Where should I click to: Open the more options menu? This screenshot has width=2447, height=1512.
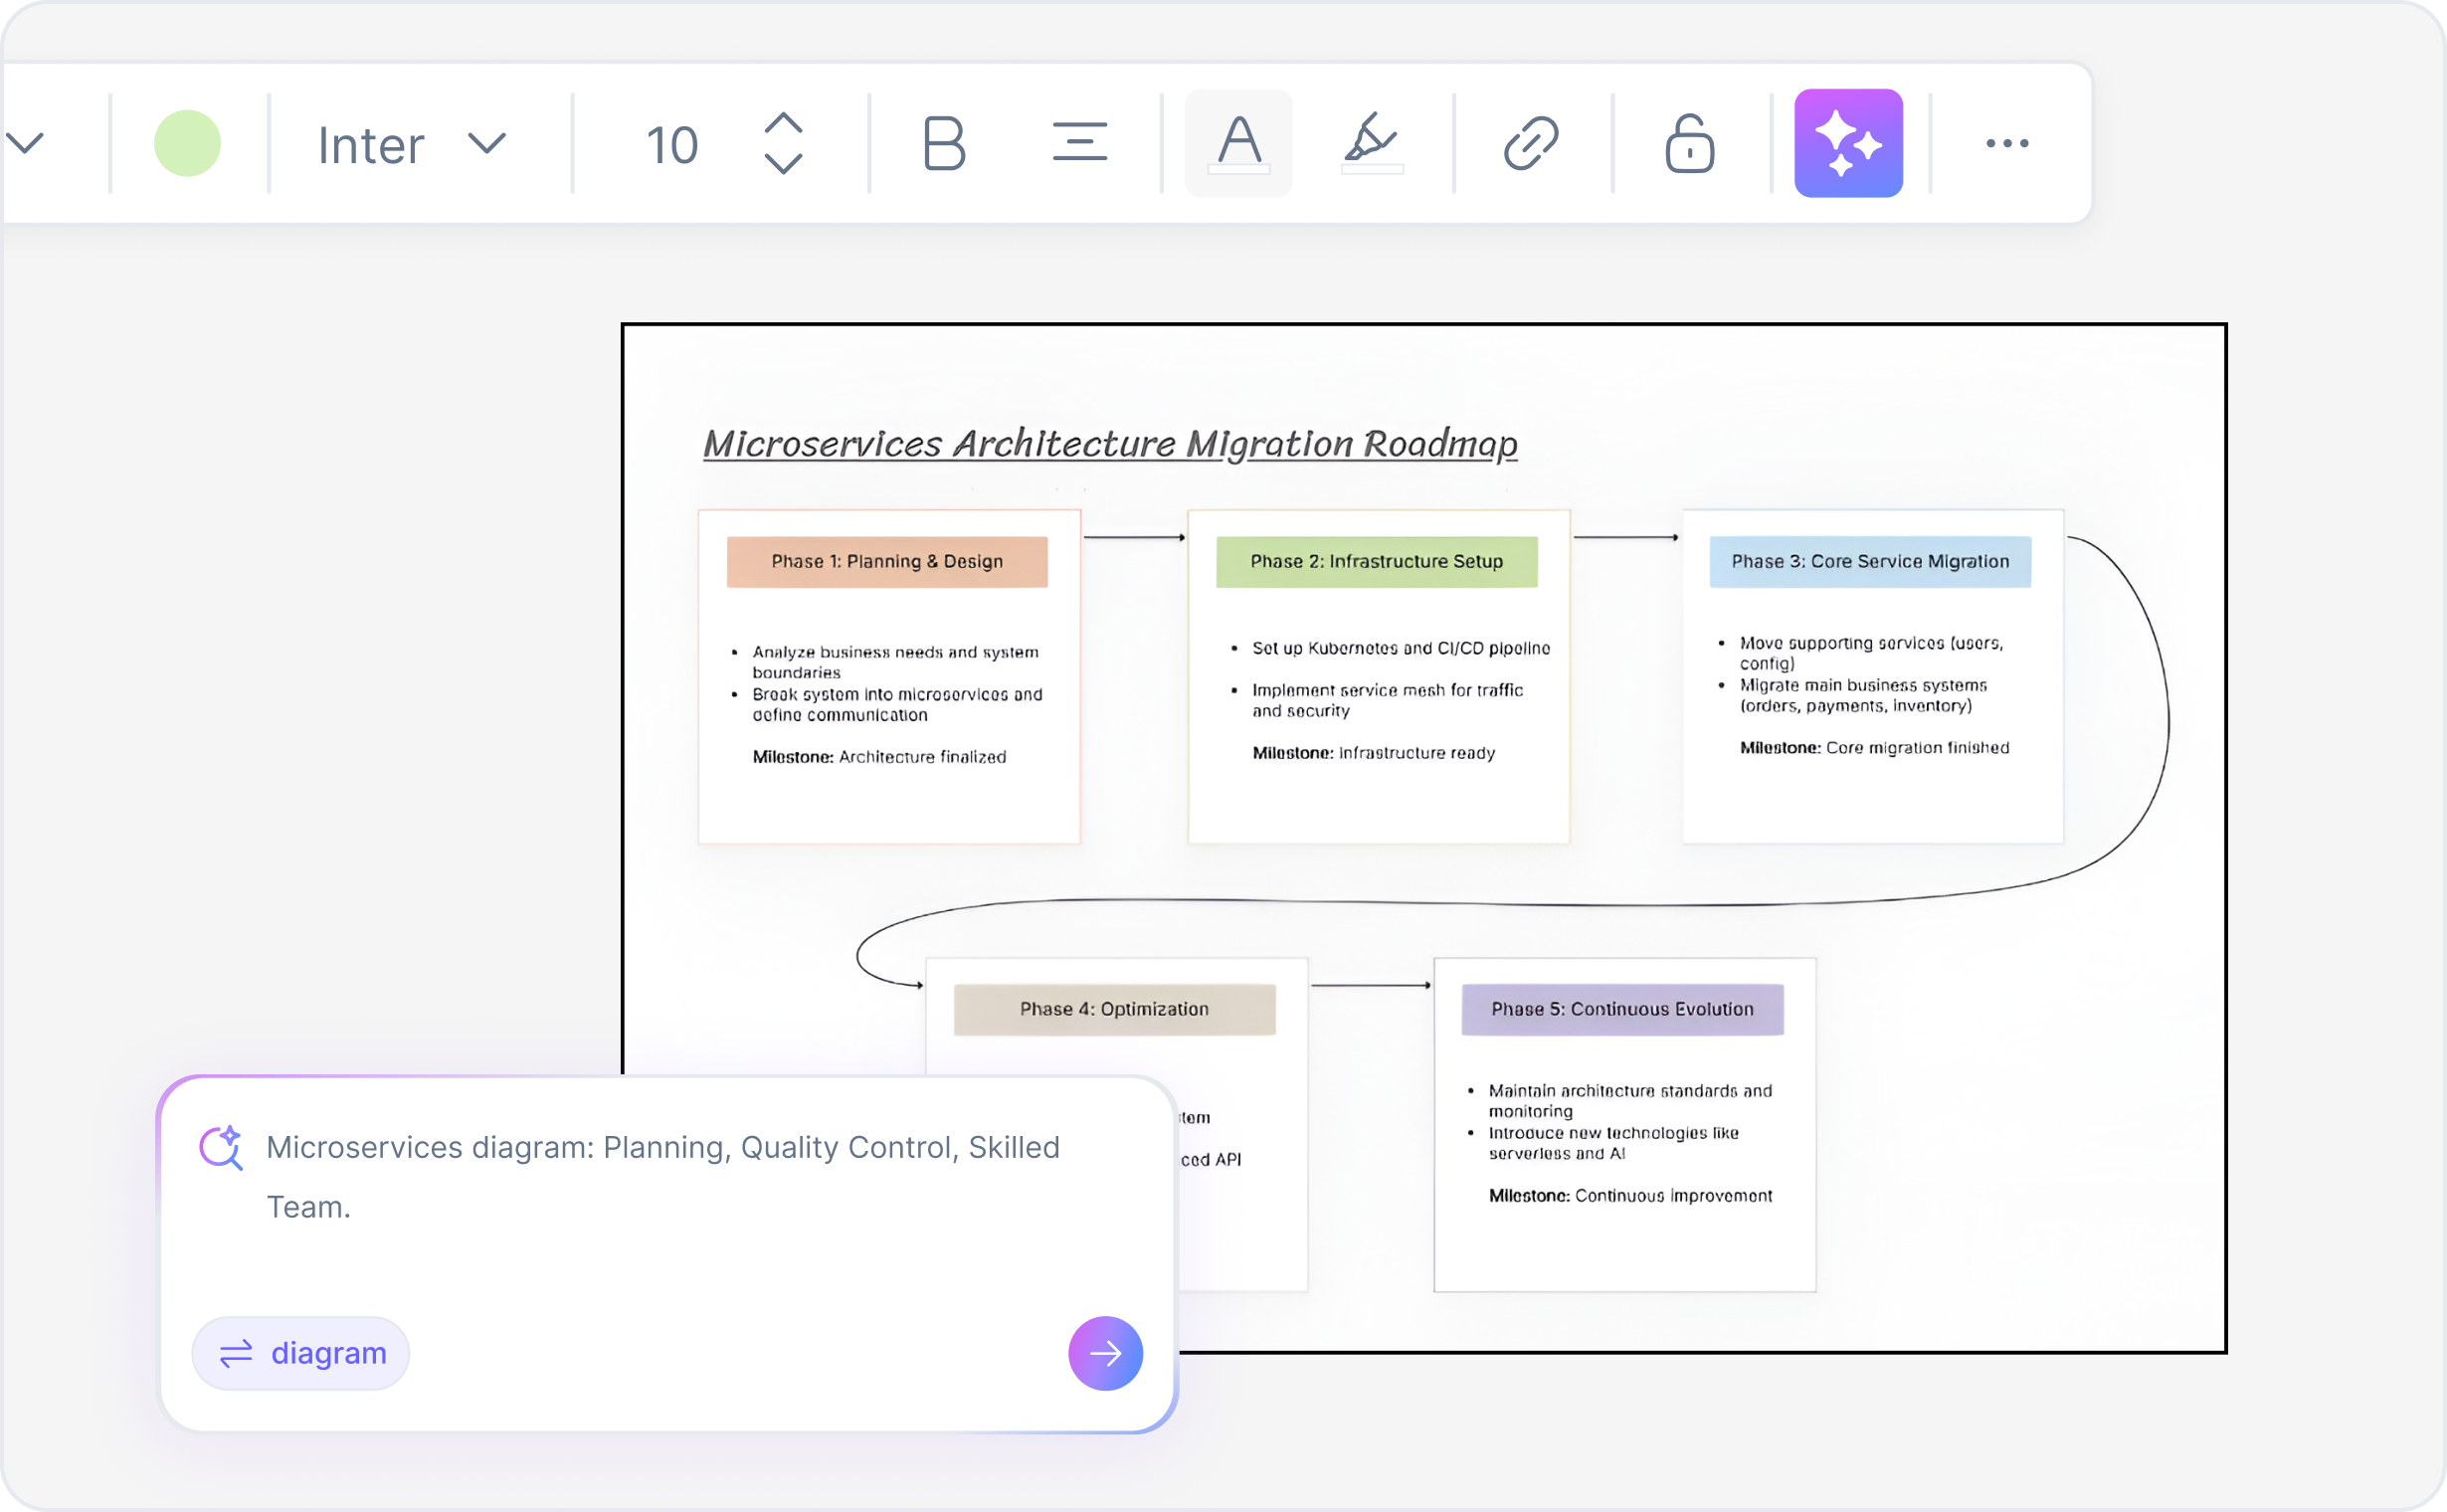[x=2007, y=143]
